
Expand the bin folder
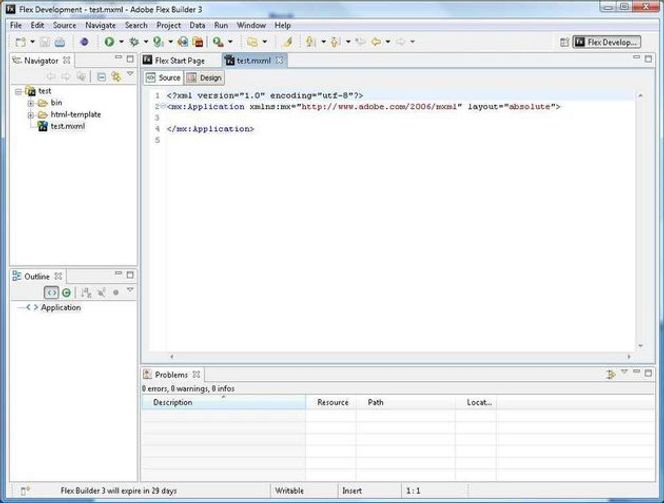30,103
